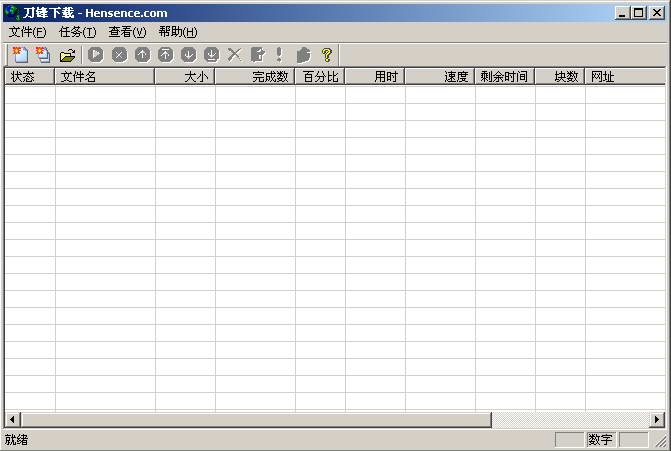Image resolution: width=671 pixels, height=451 pixels.
Task: Click the 就绪 status bar text
Action: tap(16, 439)
